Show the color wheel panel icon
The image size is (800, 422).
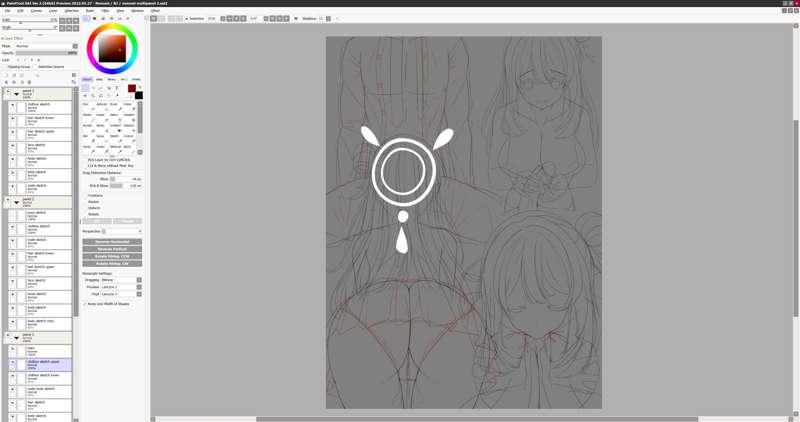click(86, 18)
